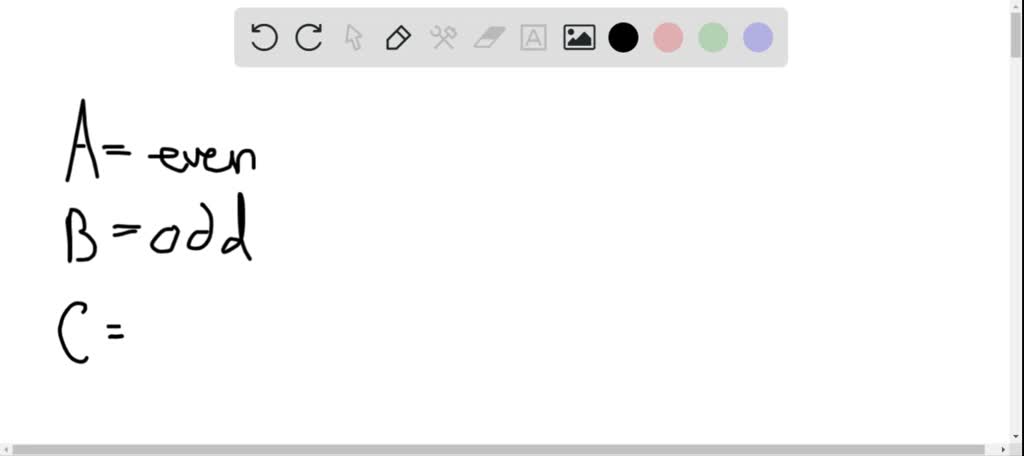1024x456 pixels.
Task: Click the scroll up arrow
Action: [1017, 5]
